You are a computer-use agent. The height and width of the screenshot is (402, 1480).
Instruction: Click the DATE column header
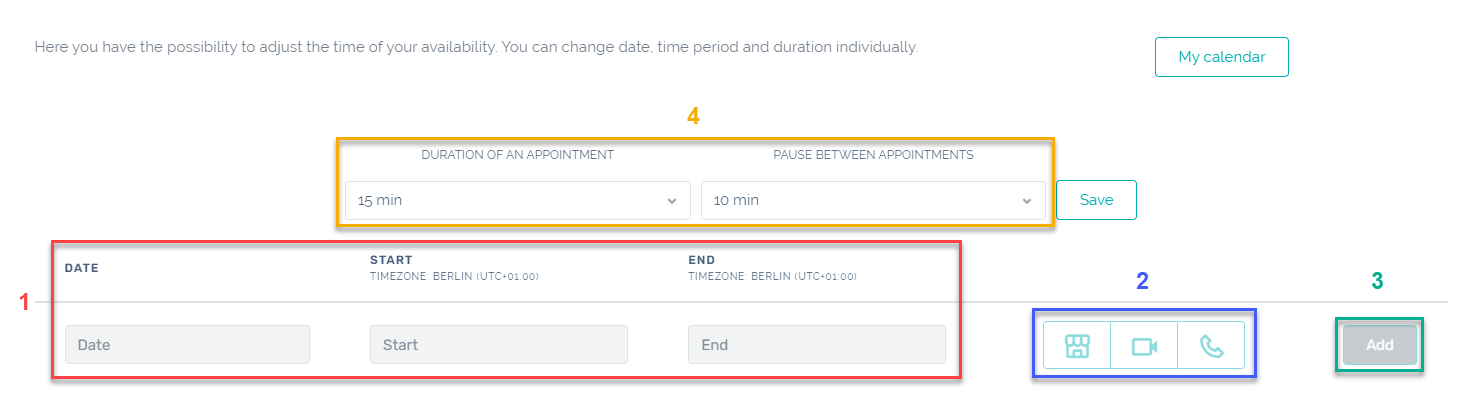[x=82, y=268]
